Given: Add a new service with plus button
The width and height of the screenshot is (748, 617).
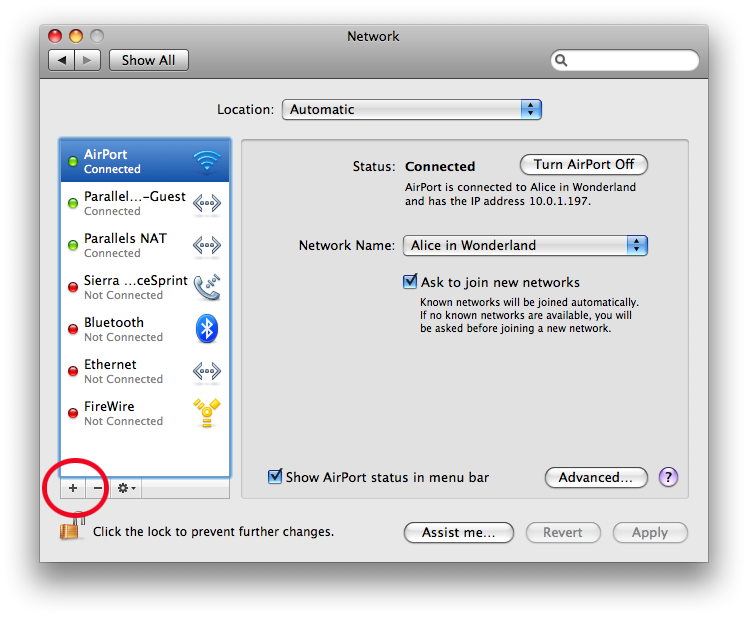Looking at the screenshot, I should 73,488.
